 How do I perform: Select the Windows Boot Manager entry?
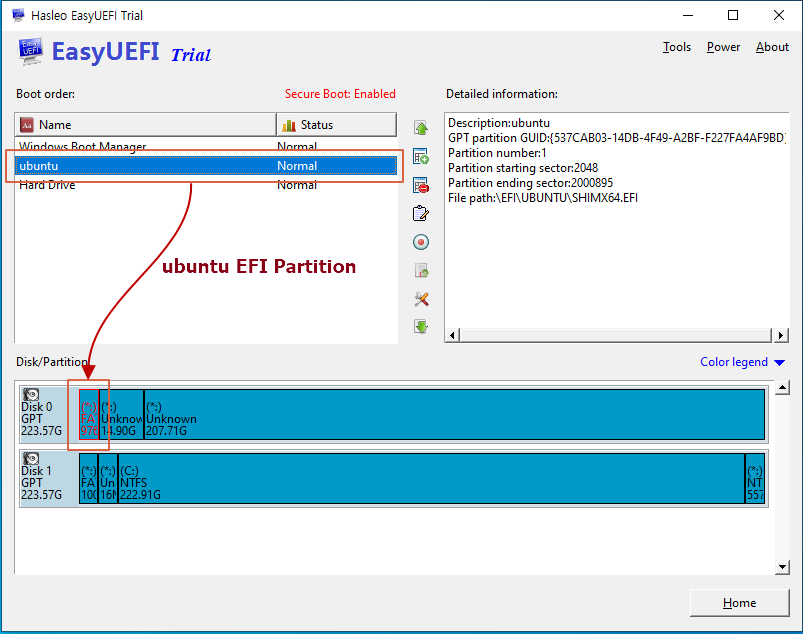205,146
